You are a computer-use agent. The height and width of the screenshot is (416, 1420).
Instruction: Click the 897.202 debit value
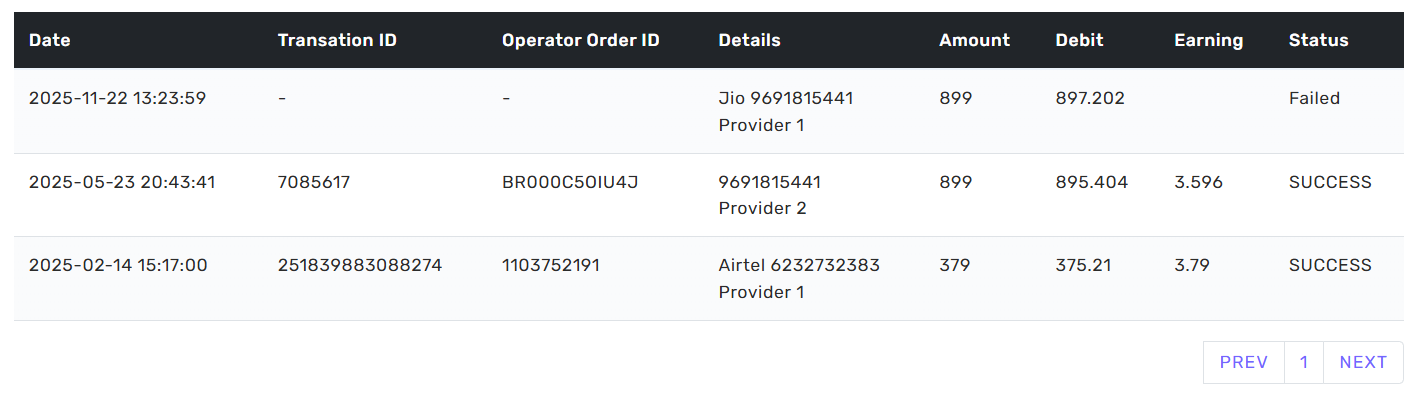(x=1089, y=98)
